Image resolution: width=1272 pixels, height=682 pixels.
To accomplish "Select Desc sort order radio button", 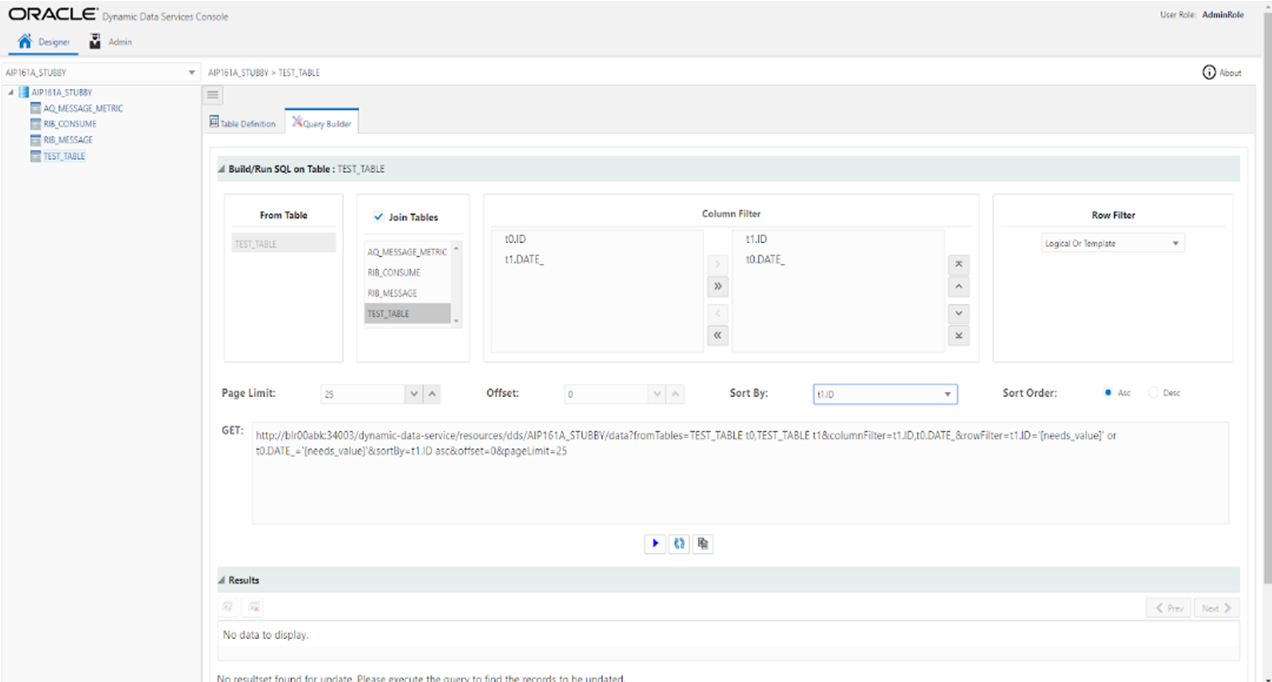I will click(x=1153, y=393).
